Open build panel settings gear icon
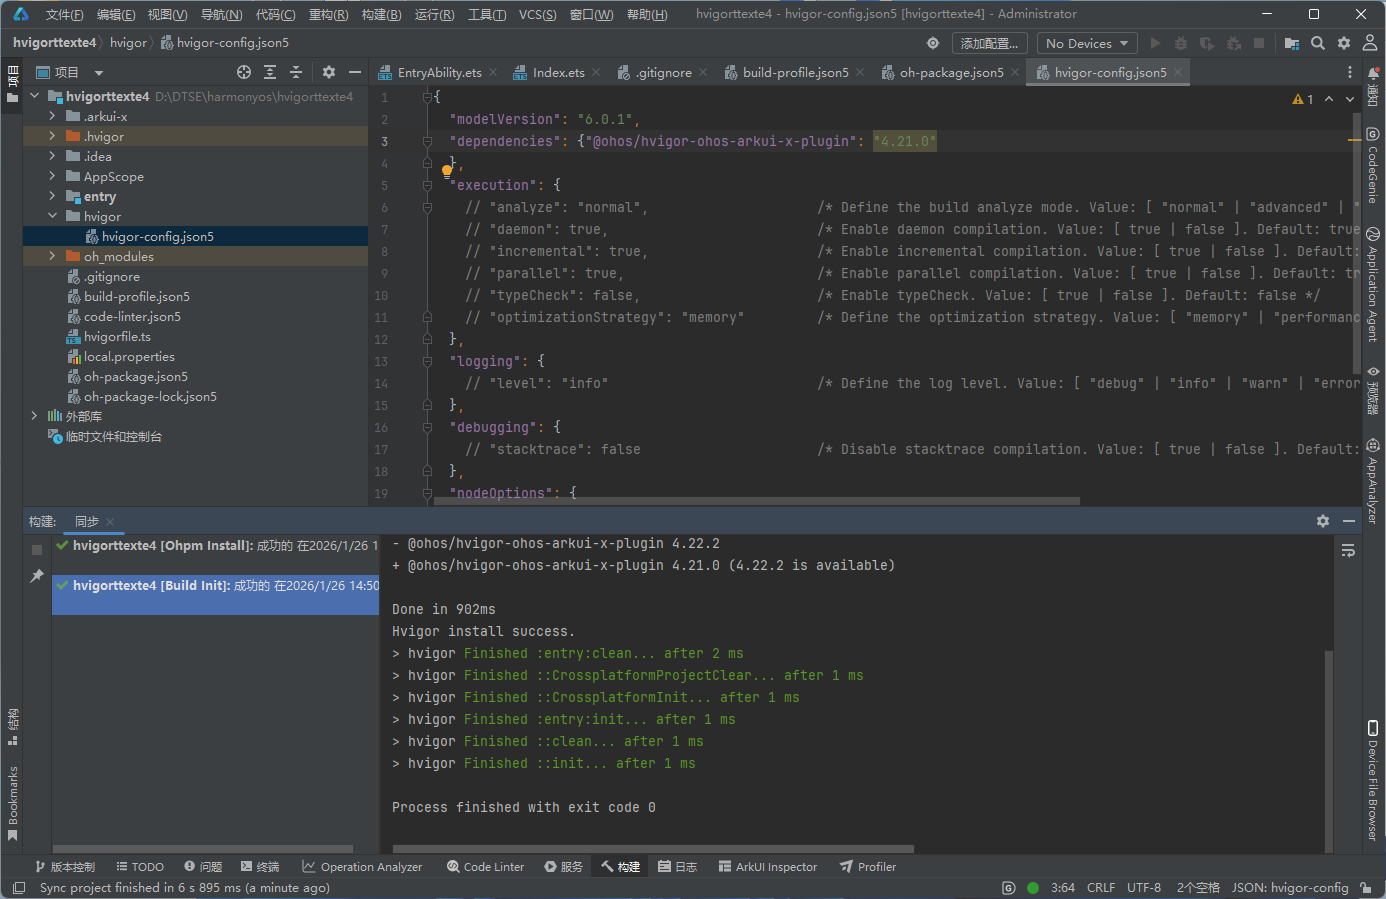Image resolution: width=1386 pixels, height=899 pixels. [1323, 521]
